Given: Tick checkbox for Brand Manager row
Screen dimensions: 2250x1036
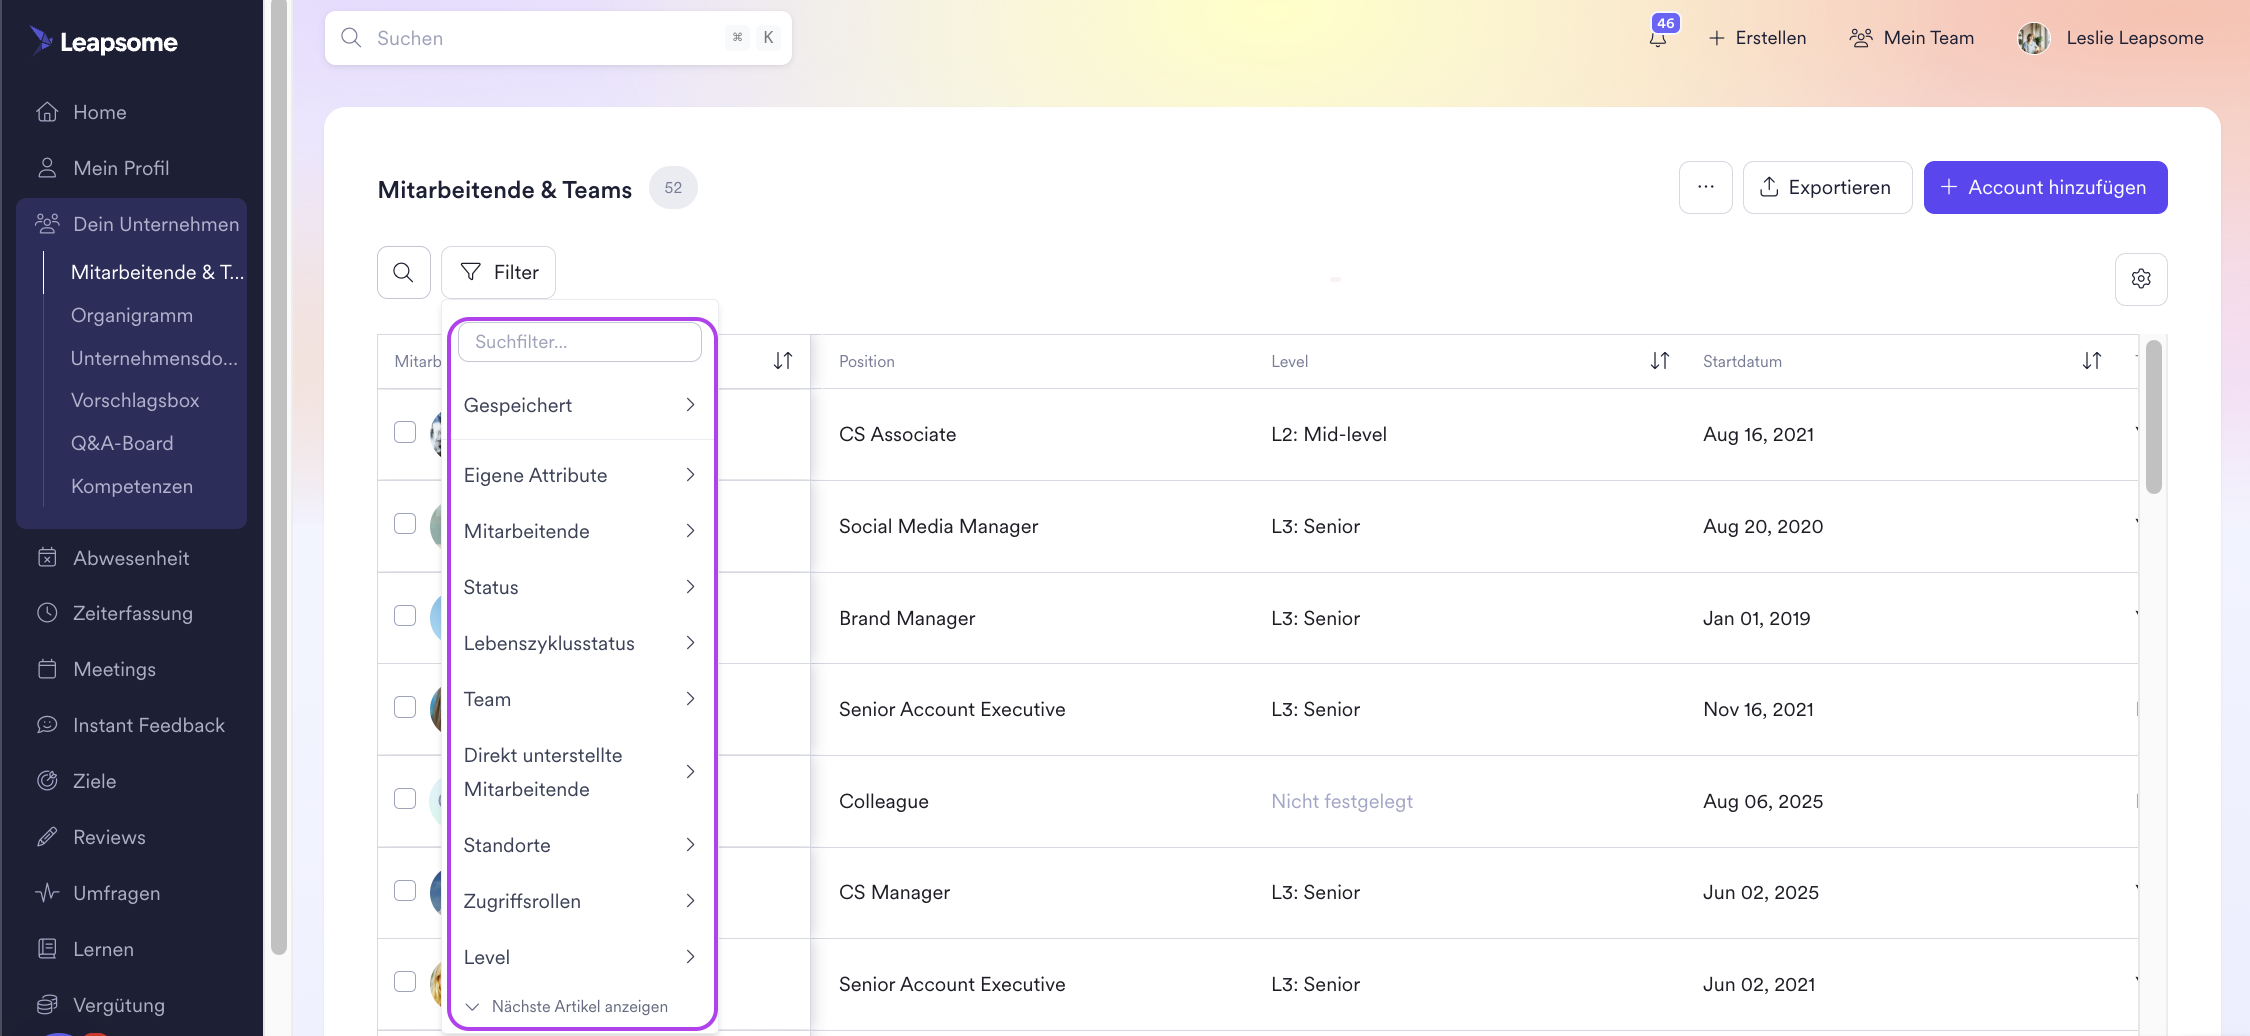Looking at the screenshot, I should (405, 616).
